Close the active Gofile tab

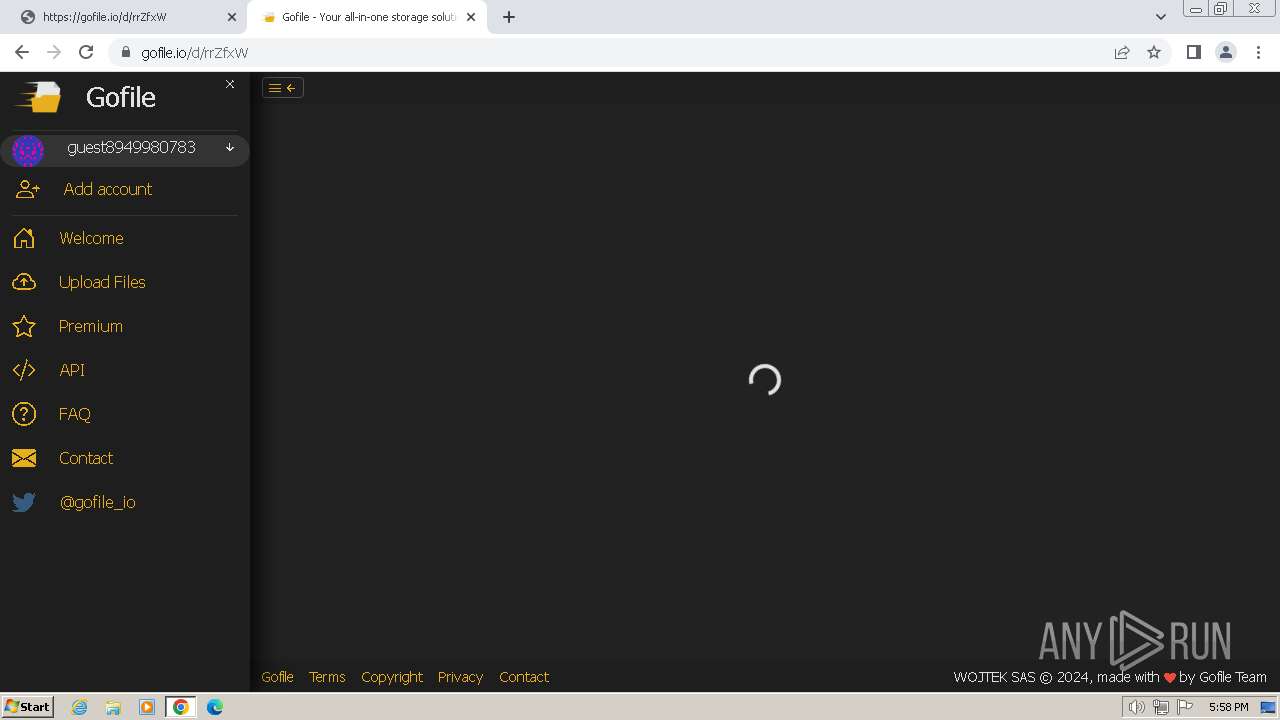coord(471,17)
